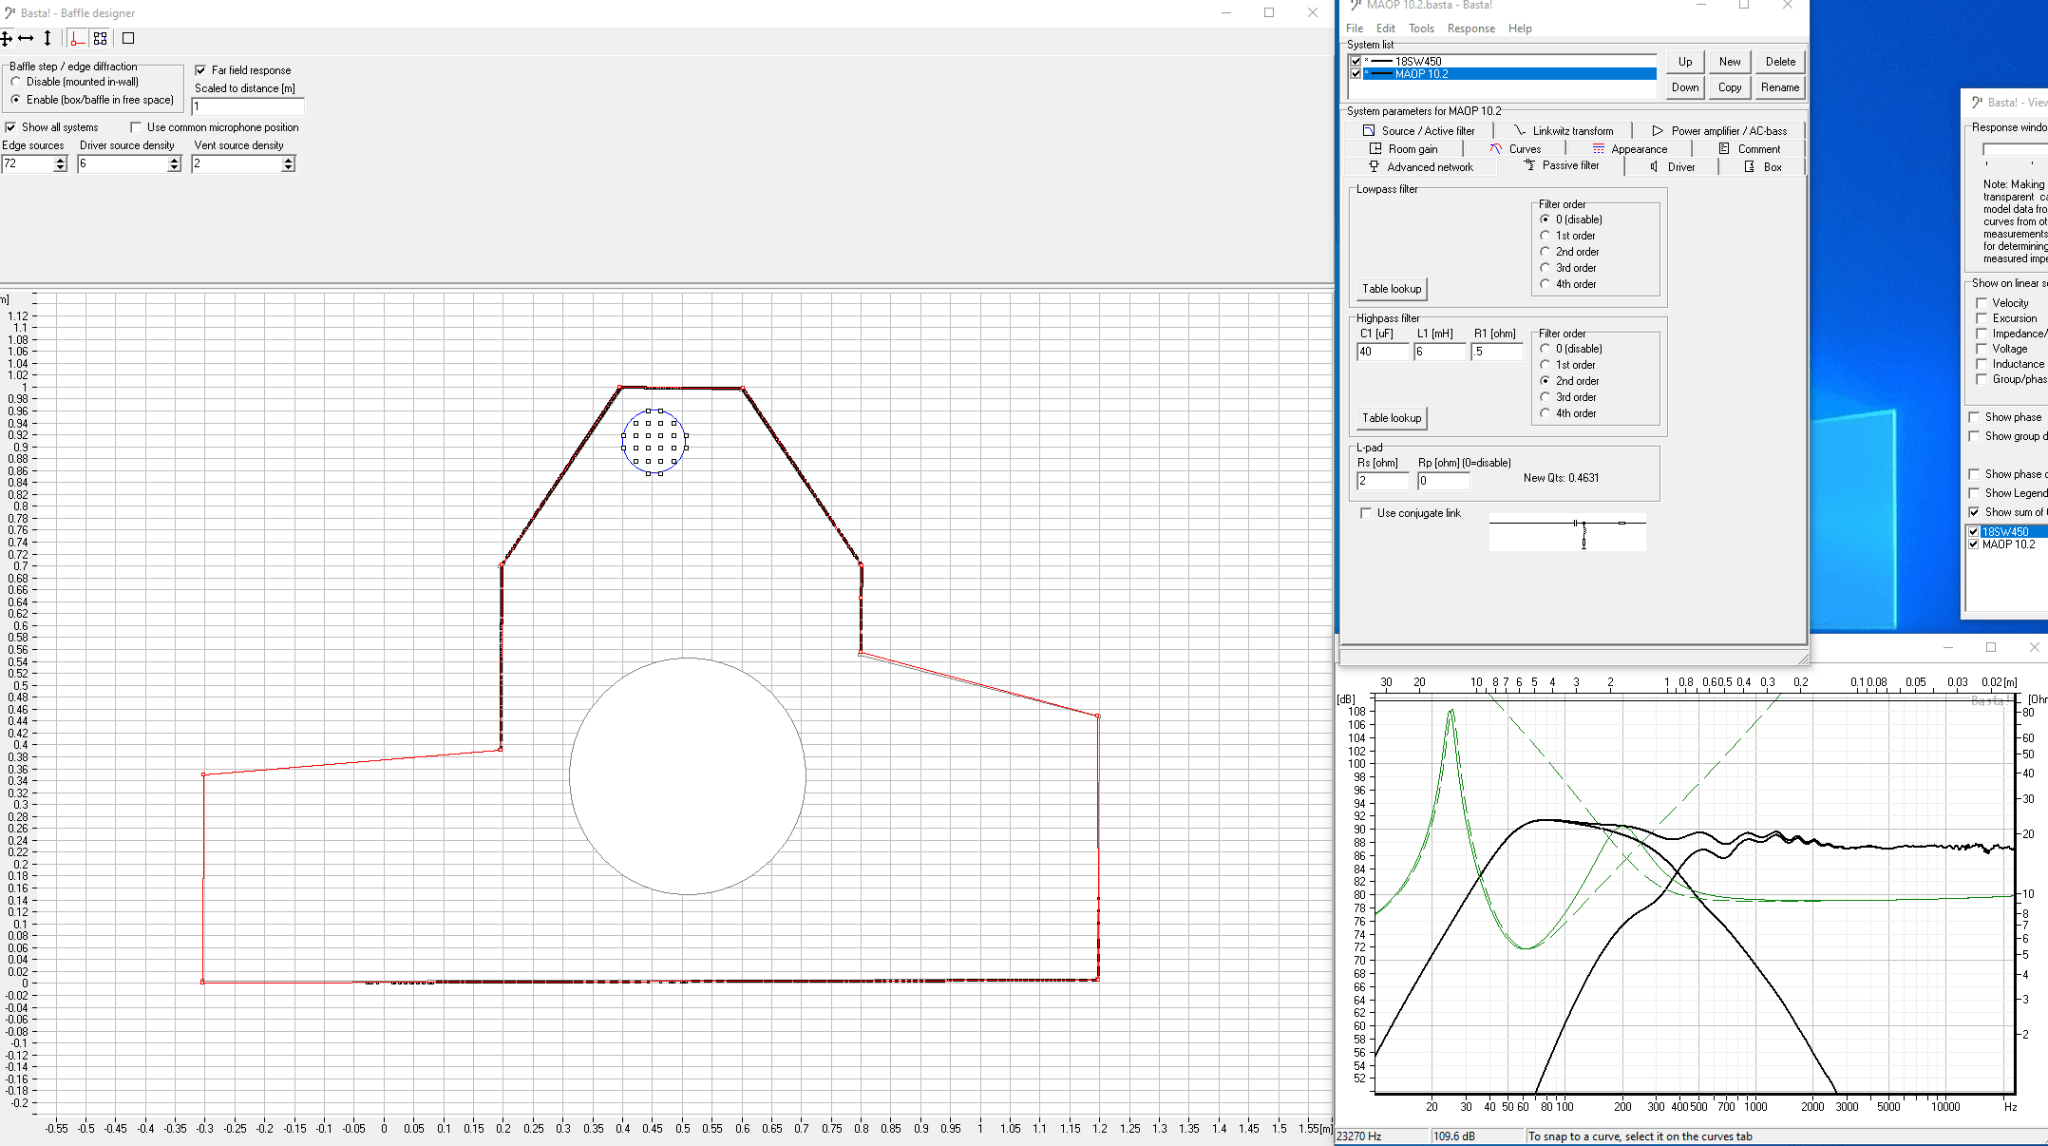Uncheck the 18SW450 system in System list
This screenshot has width=2048, height=1146.
point(1356,61)
